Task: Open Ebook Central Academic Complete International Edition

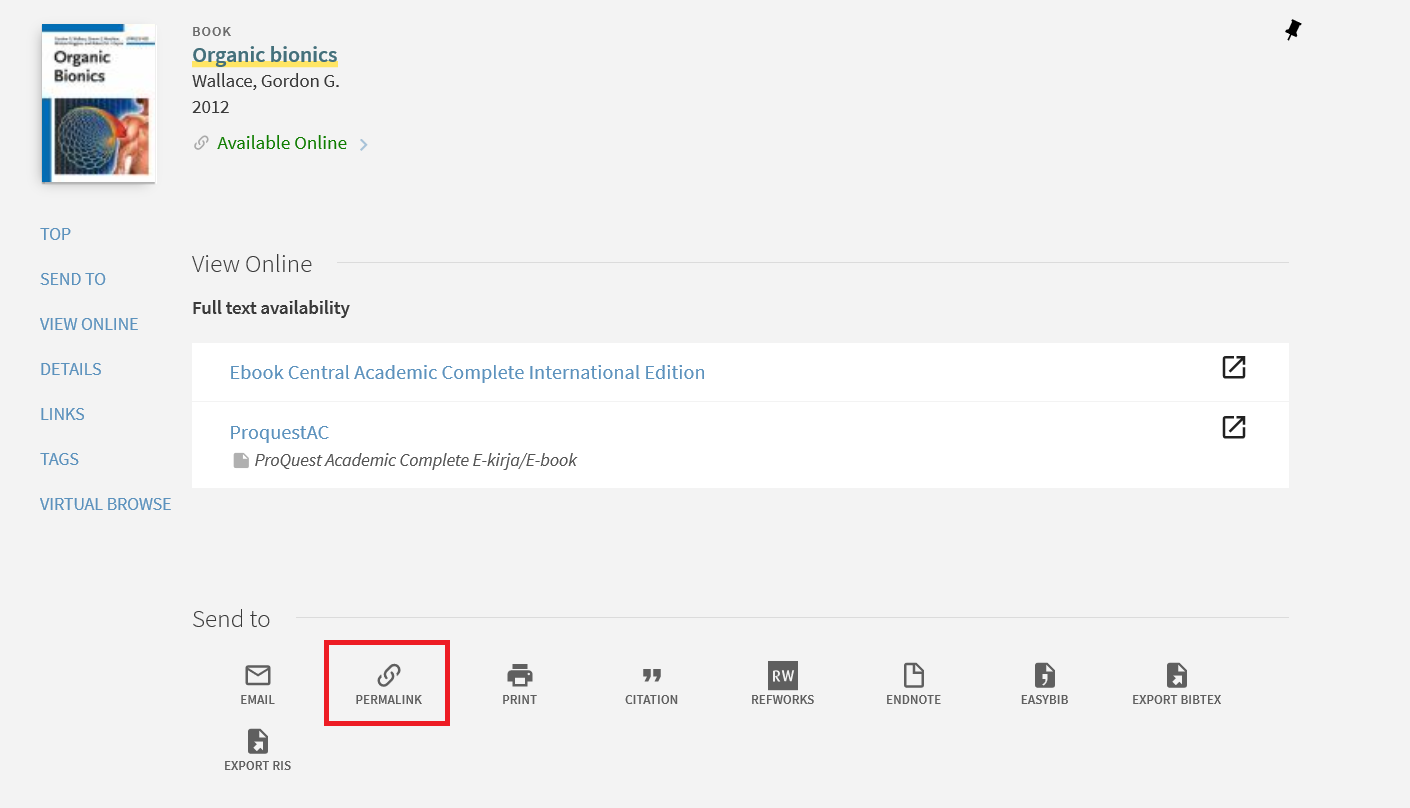Action: coord(467,372)
